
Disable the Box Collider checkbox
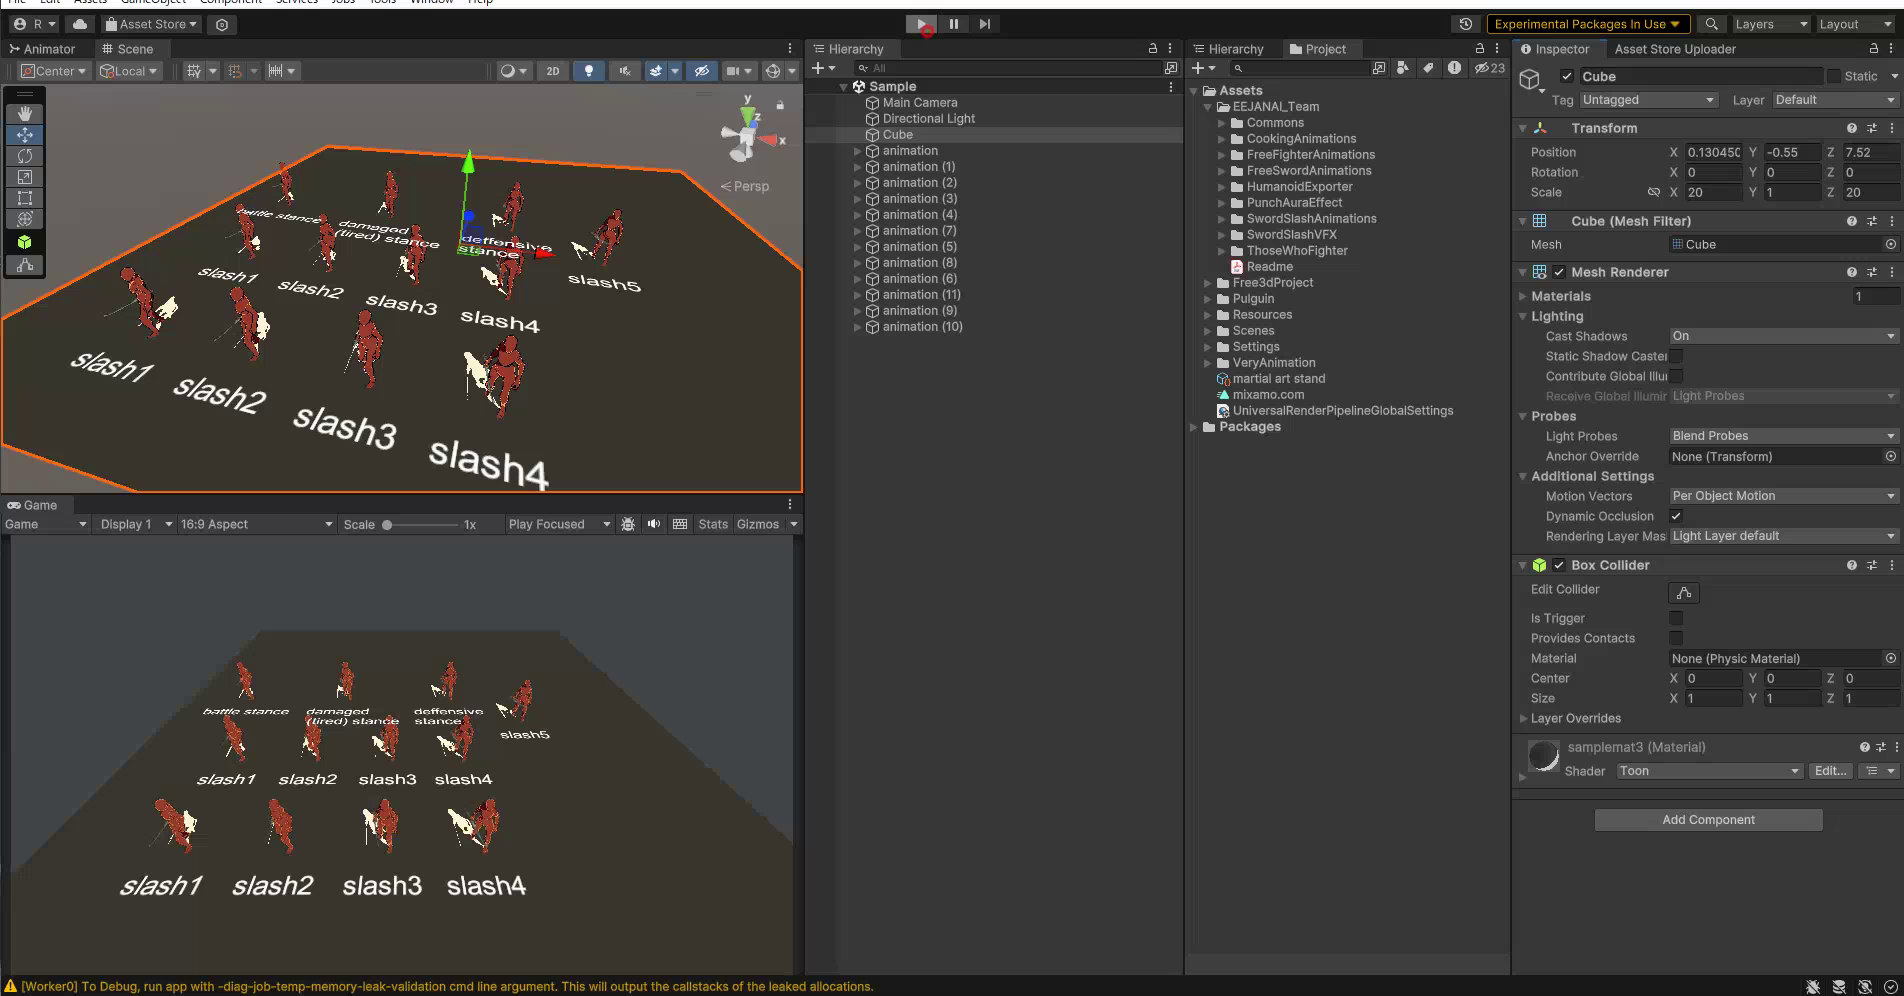(1559, 565)
